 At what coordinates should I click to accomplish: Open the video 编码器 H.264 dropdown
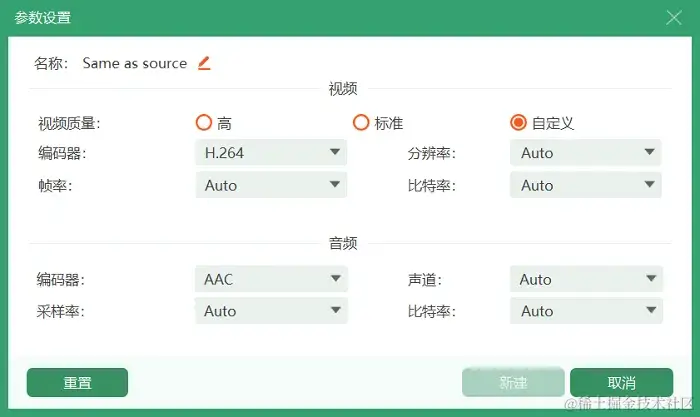coord(271,153)
